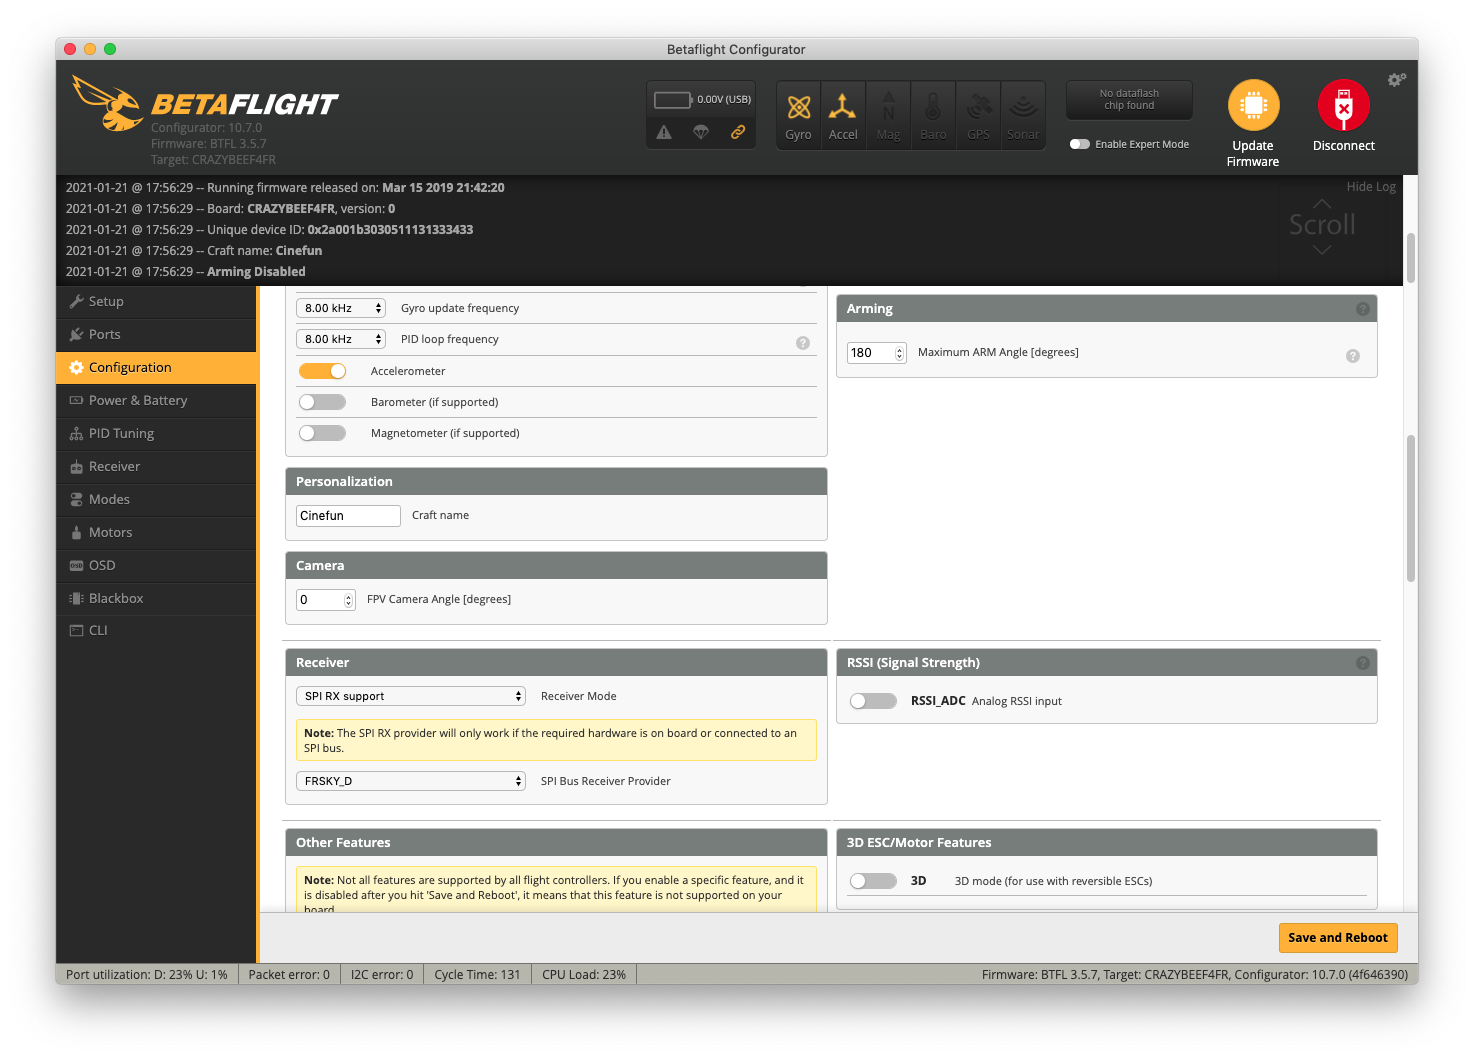The width and height of the screenshot is (1474, 1058).
Task: Open the Motors tab
Action: (x=157, y=532)
